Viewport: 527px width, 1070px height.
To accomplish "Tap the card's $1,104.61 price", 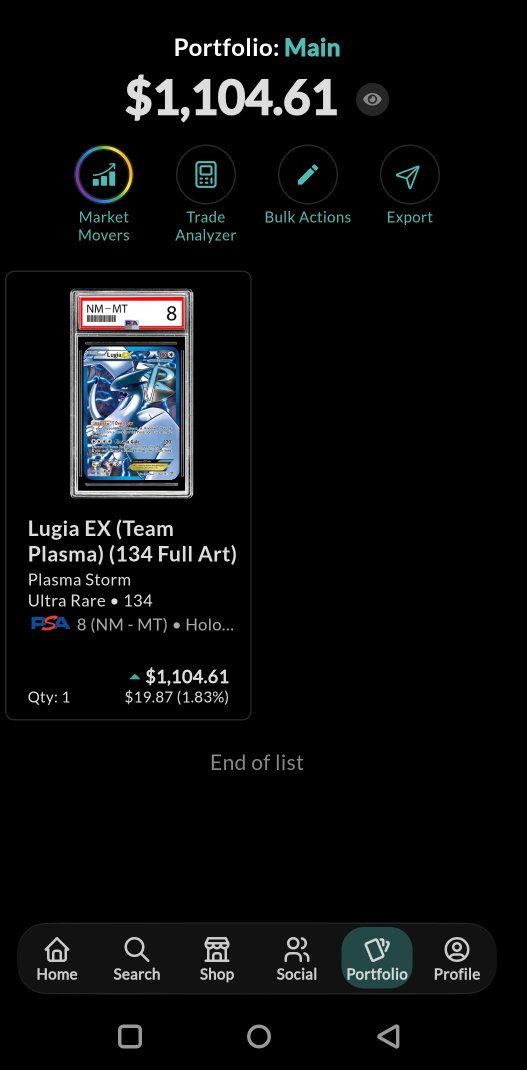I will point(187,676).
